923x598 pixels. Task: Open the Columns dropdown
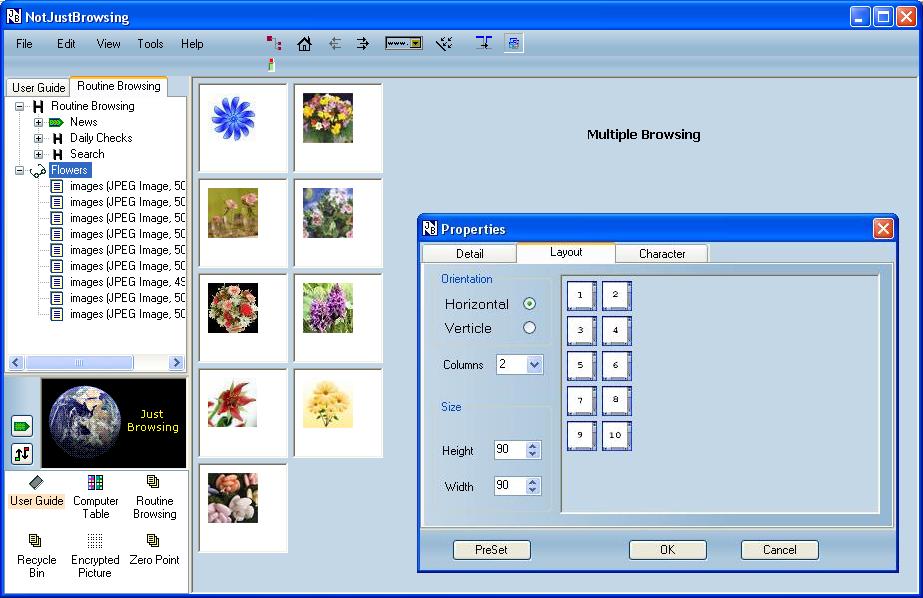tap(534, 365)
